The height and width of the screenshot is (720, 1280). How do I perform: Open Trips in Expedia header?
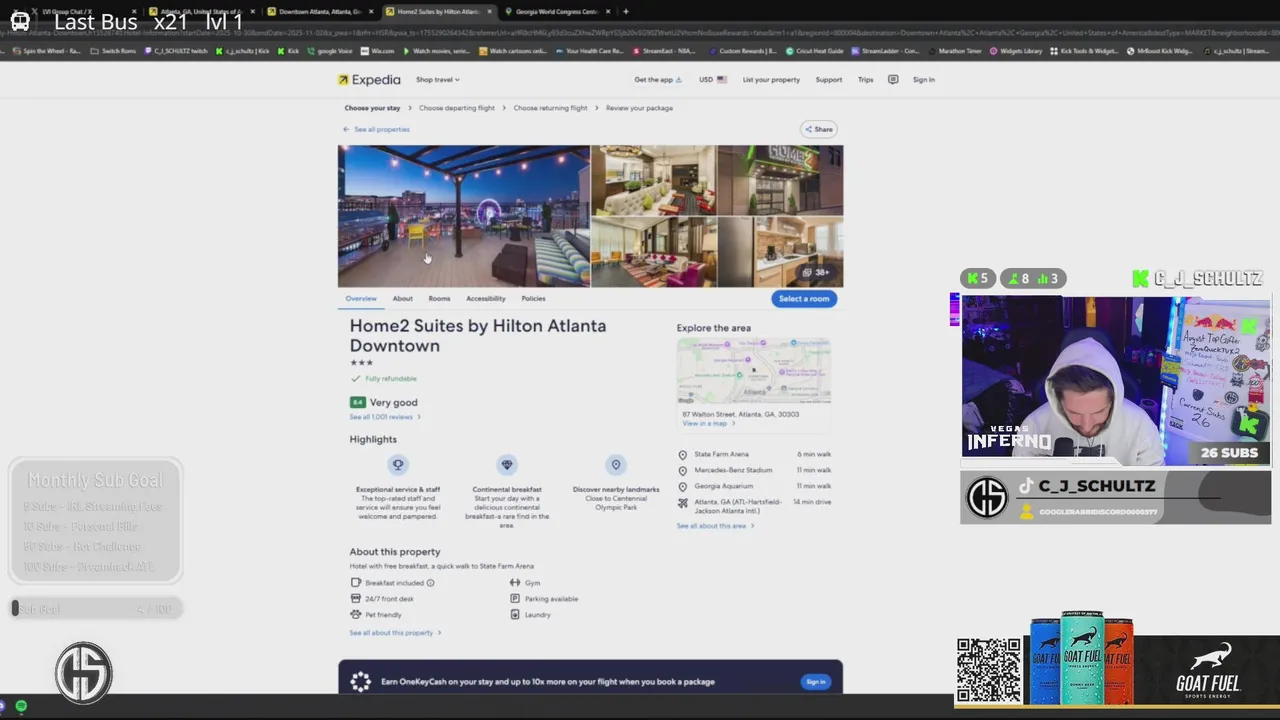[865, 80]
